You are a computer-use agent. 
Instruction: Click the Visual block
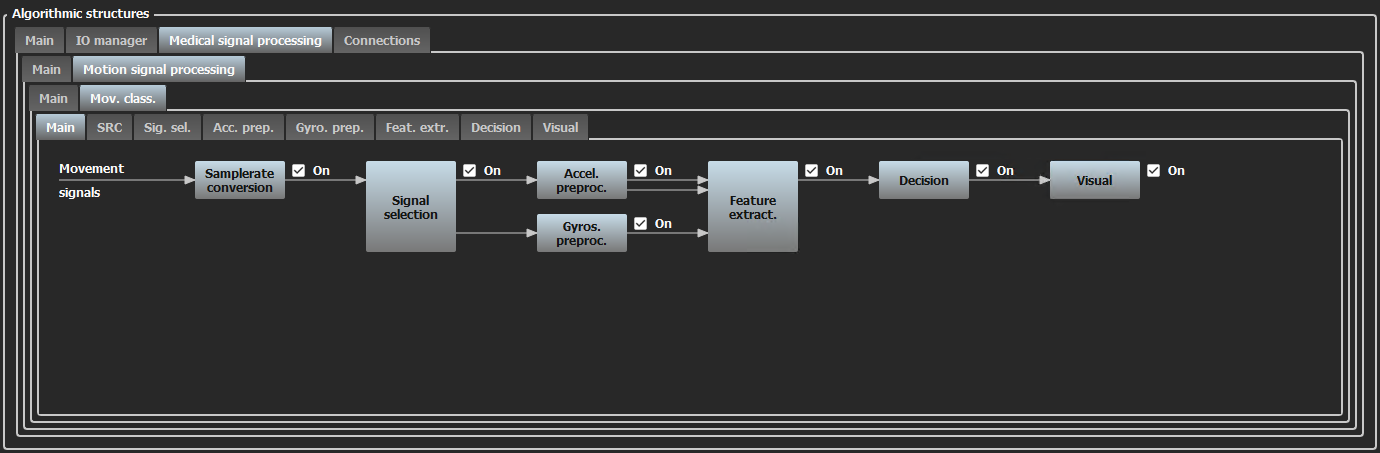[1094, 180]
